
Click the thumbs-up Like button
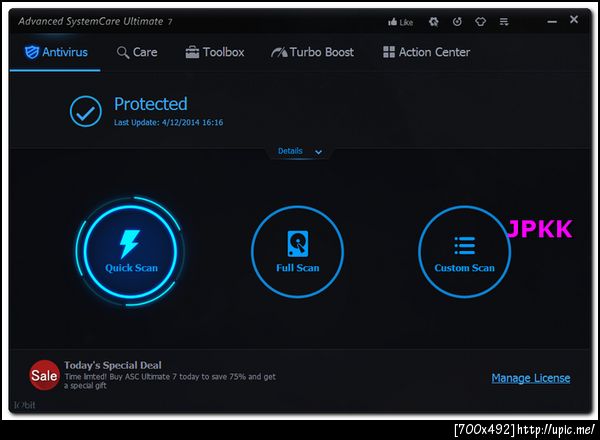[400, 22]
